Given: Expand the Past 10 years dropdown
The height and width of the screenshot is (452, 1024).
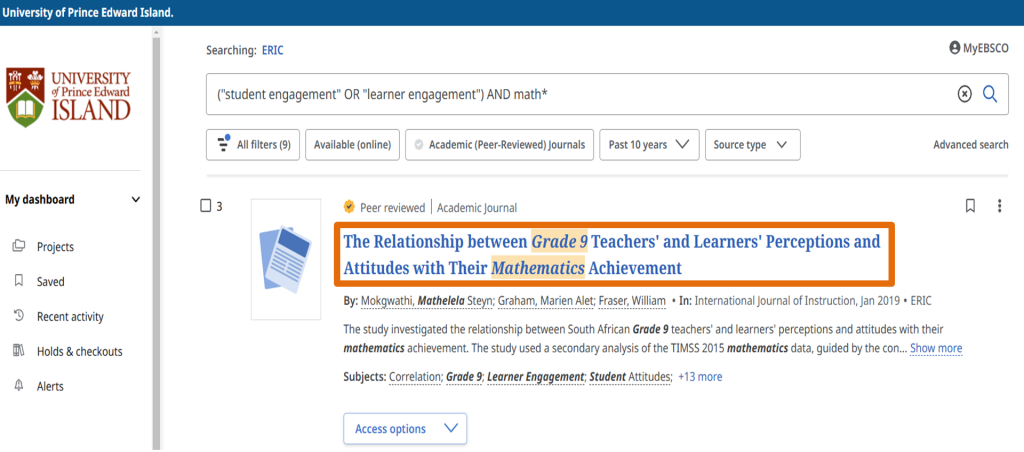Looking at the screenshot, I should click(x=650, y=144).
